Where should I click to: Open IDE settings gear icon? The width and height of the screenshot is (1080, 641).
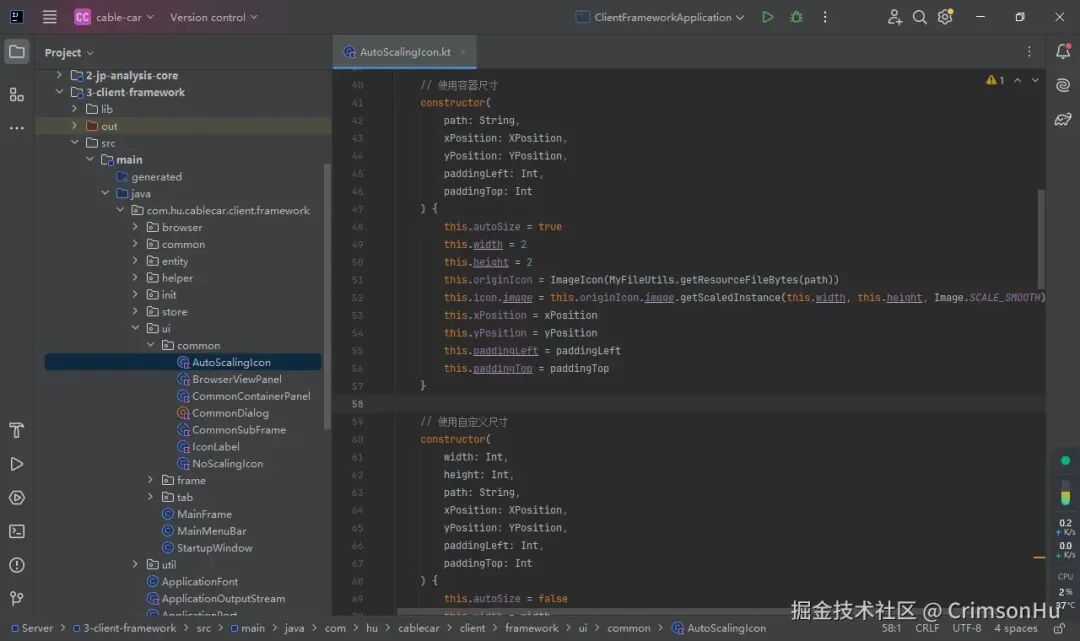pyautogui.click(x=945, y=17)
